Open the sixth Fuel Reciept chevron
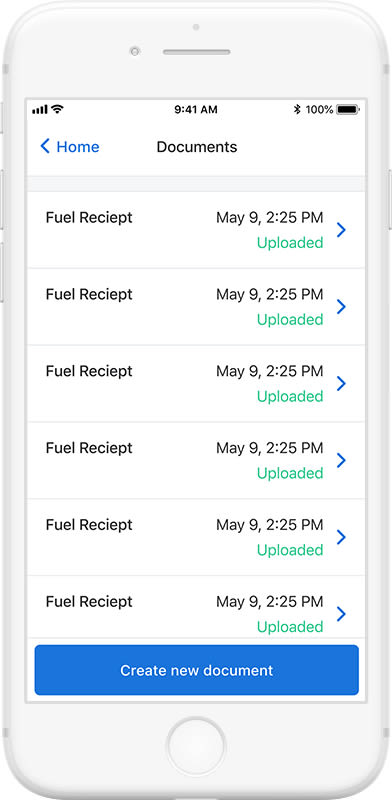The width and height of the screenshot is (392, 800). click(x=341, y=614)
